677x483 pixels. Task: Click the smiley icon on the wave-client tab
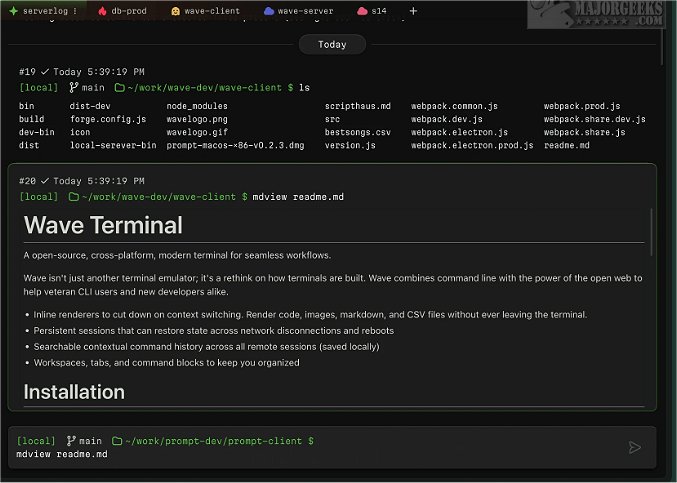(176, 11)
